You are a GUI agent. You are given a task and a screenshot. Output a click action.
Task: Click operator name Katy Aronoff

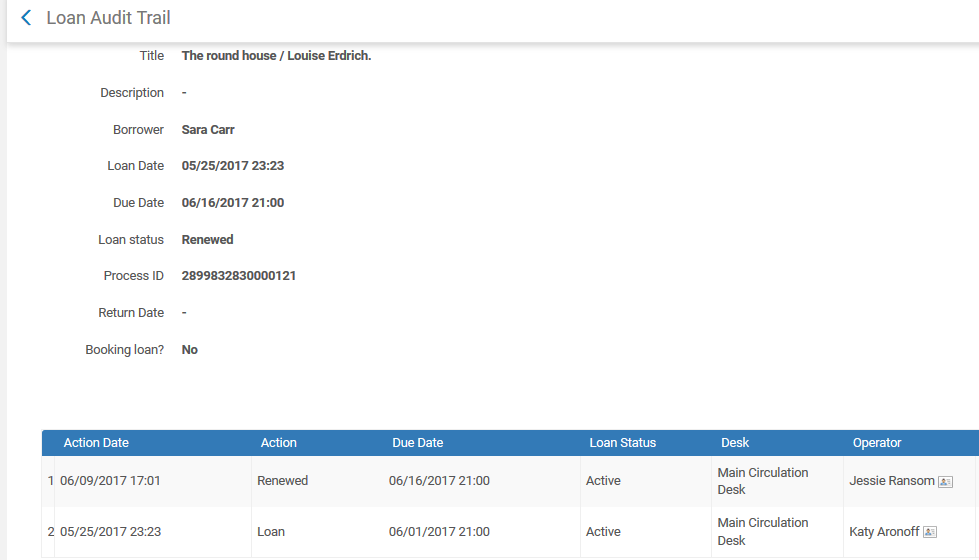884,532
